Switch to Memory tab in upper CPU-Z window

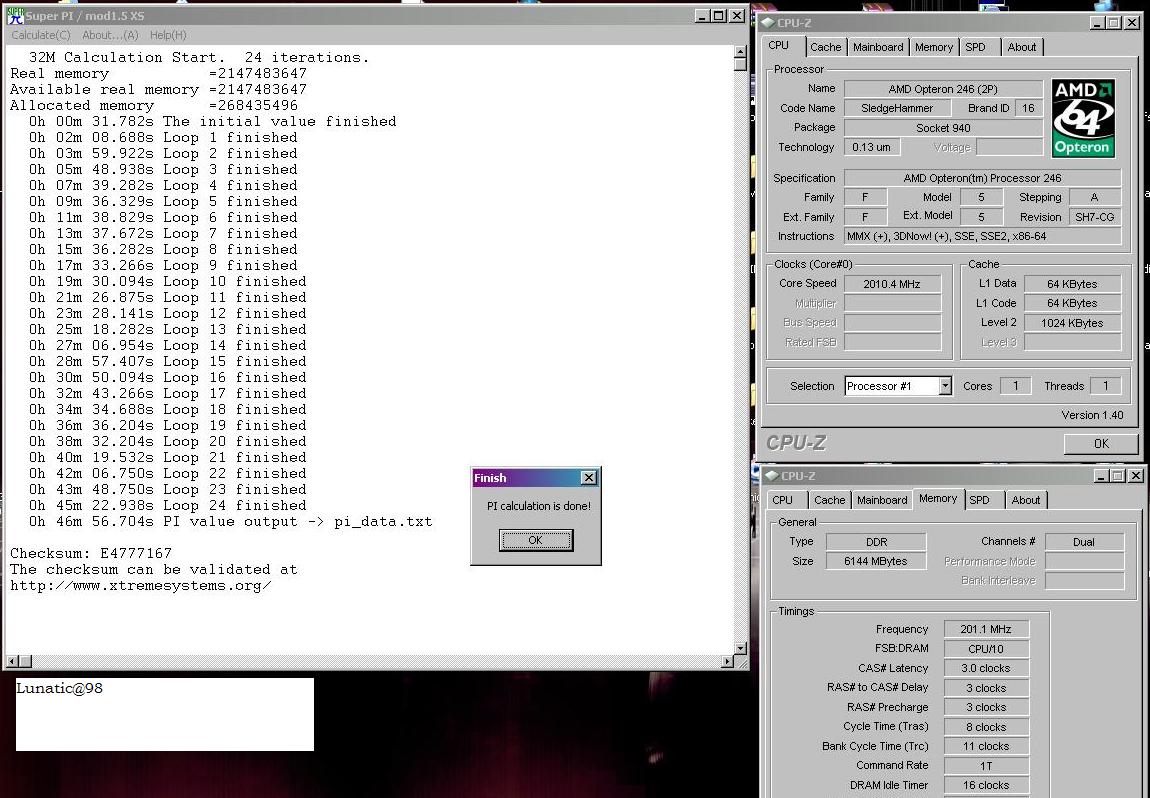click(x=934, y=47)
